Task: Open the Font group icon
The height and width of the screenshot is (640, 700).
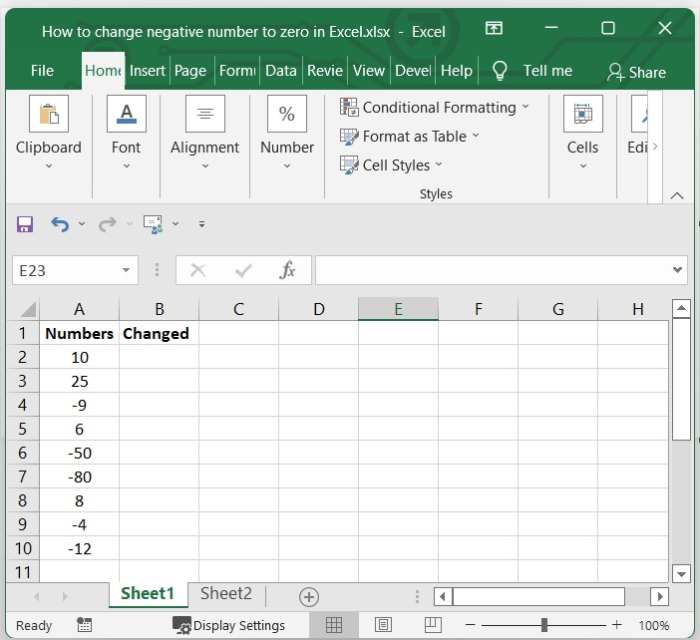Action: coord(126,114)
